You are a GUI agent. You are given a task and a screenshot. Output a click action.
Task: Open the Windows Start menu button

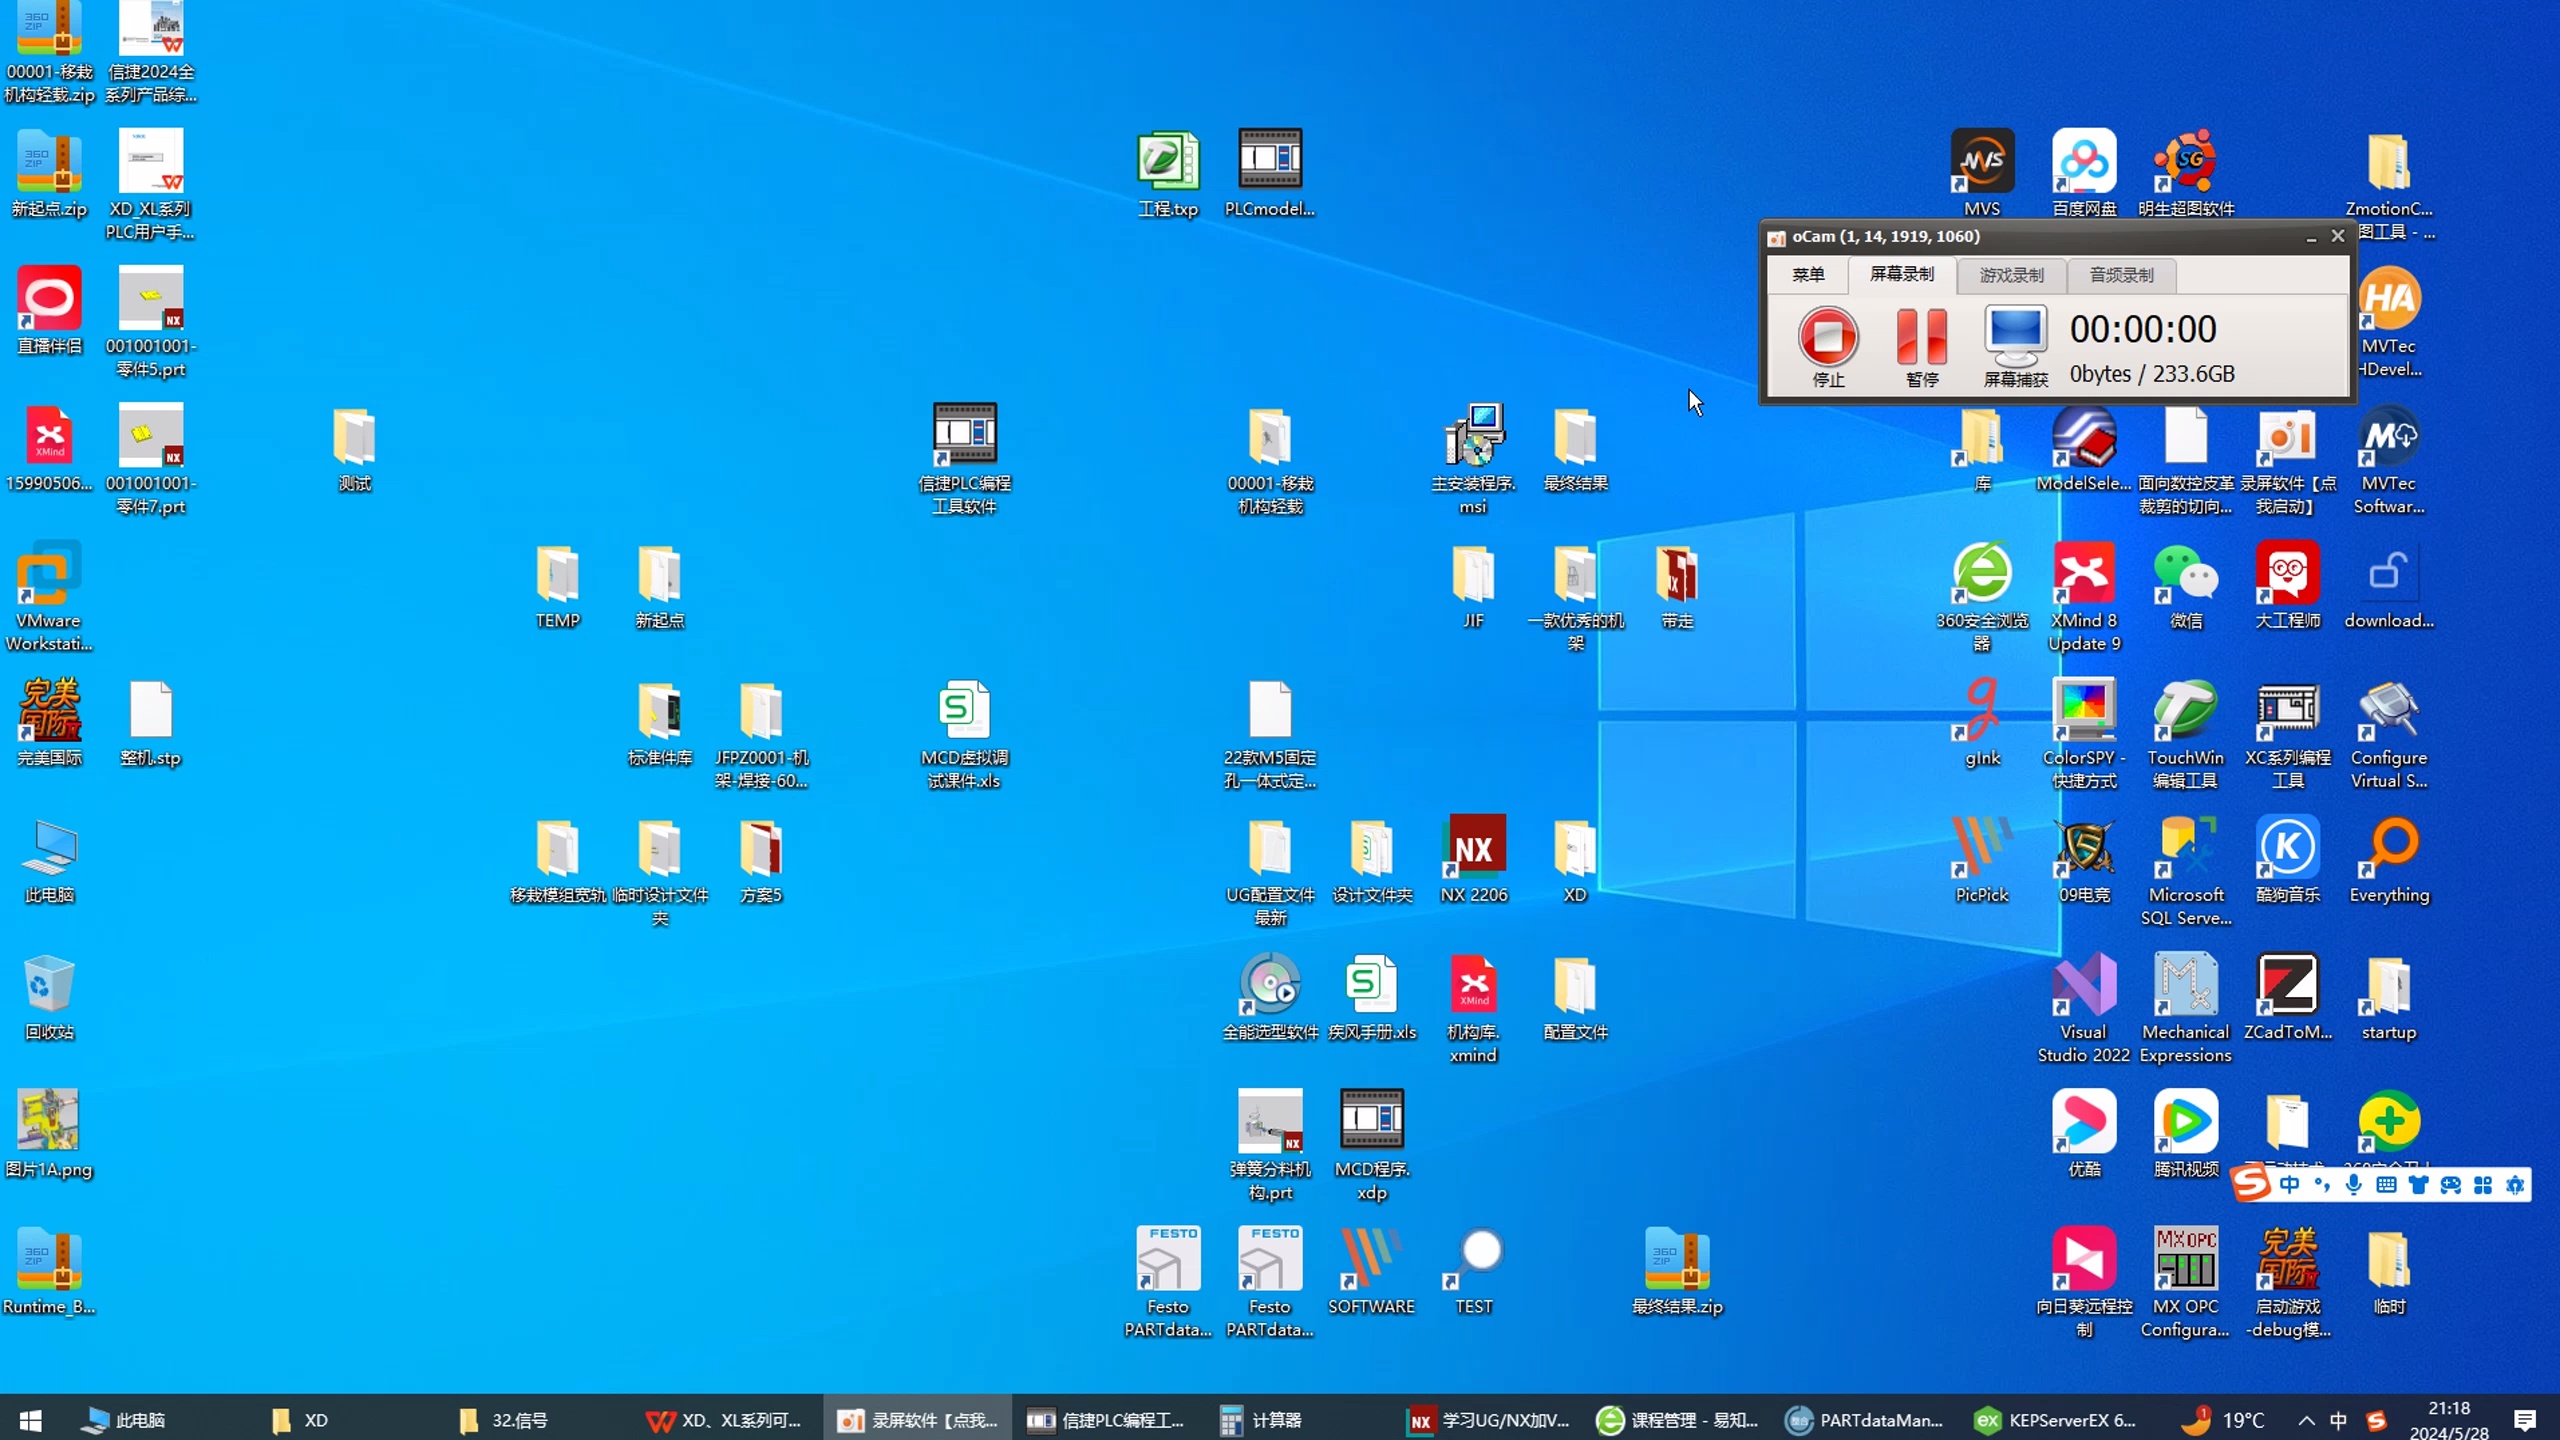30,1420
